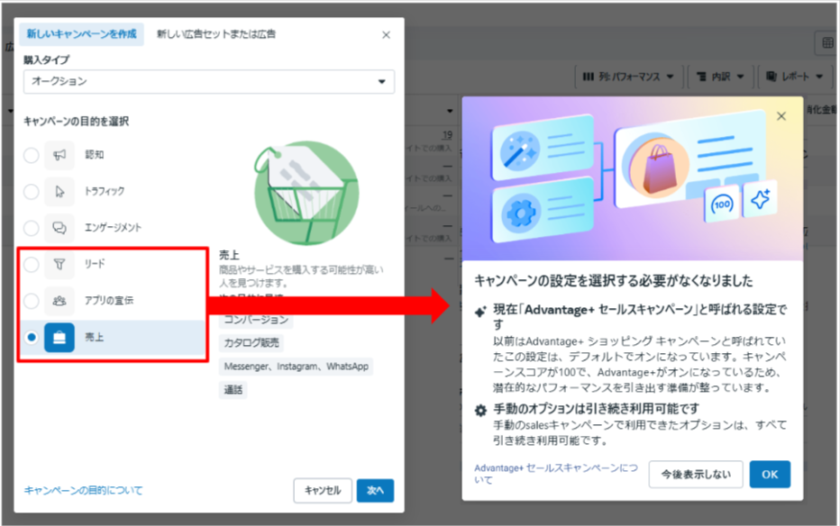Image resolution: width=840 pixels, height=526 pixels.
Task: Select the 新しいキャンペーンを作成 tab
Action: pyautogui.click(x=83, y=35)
